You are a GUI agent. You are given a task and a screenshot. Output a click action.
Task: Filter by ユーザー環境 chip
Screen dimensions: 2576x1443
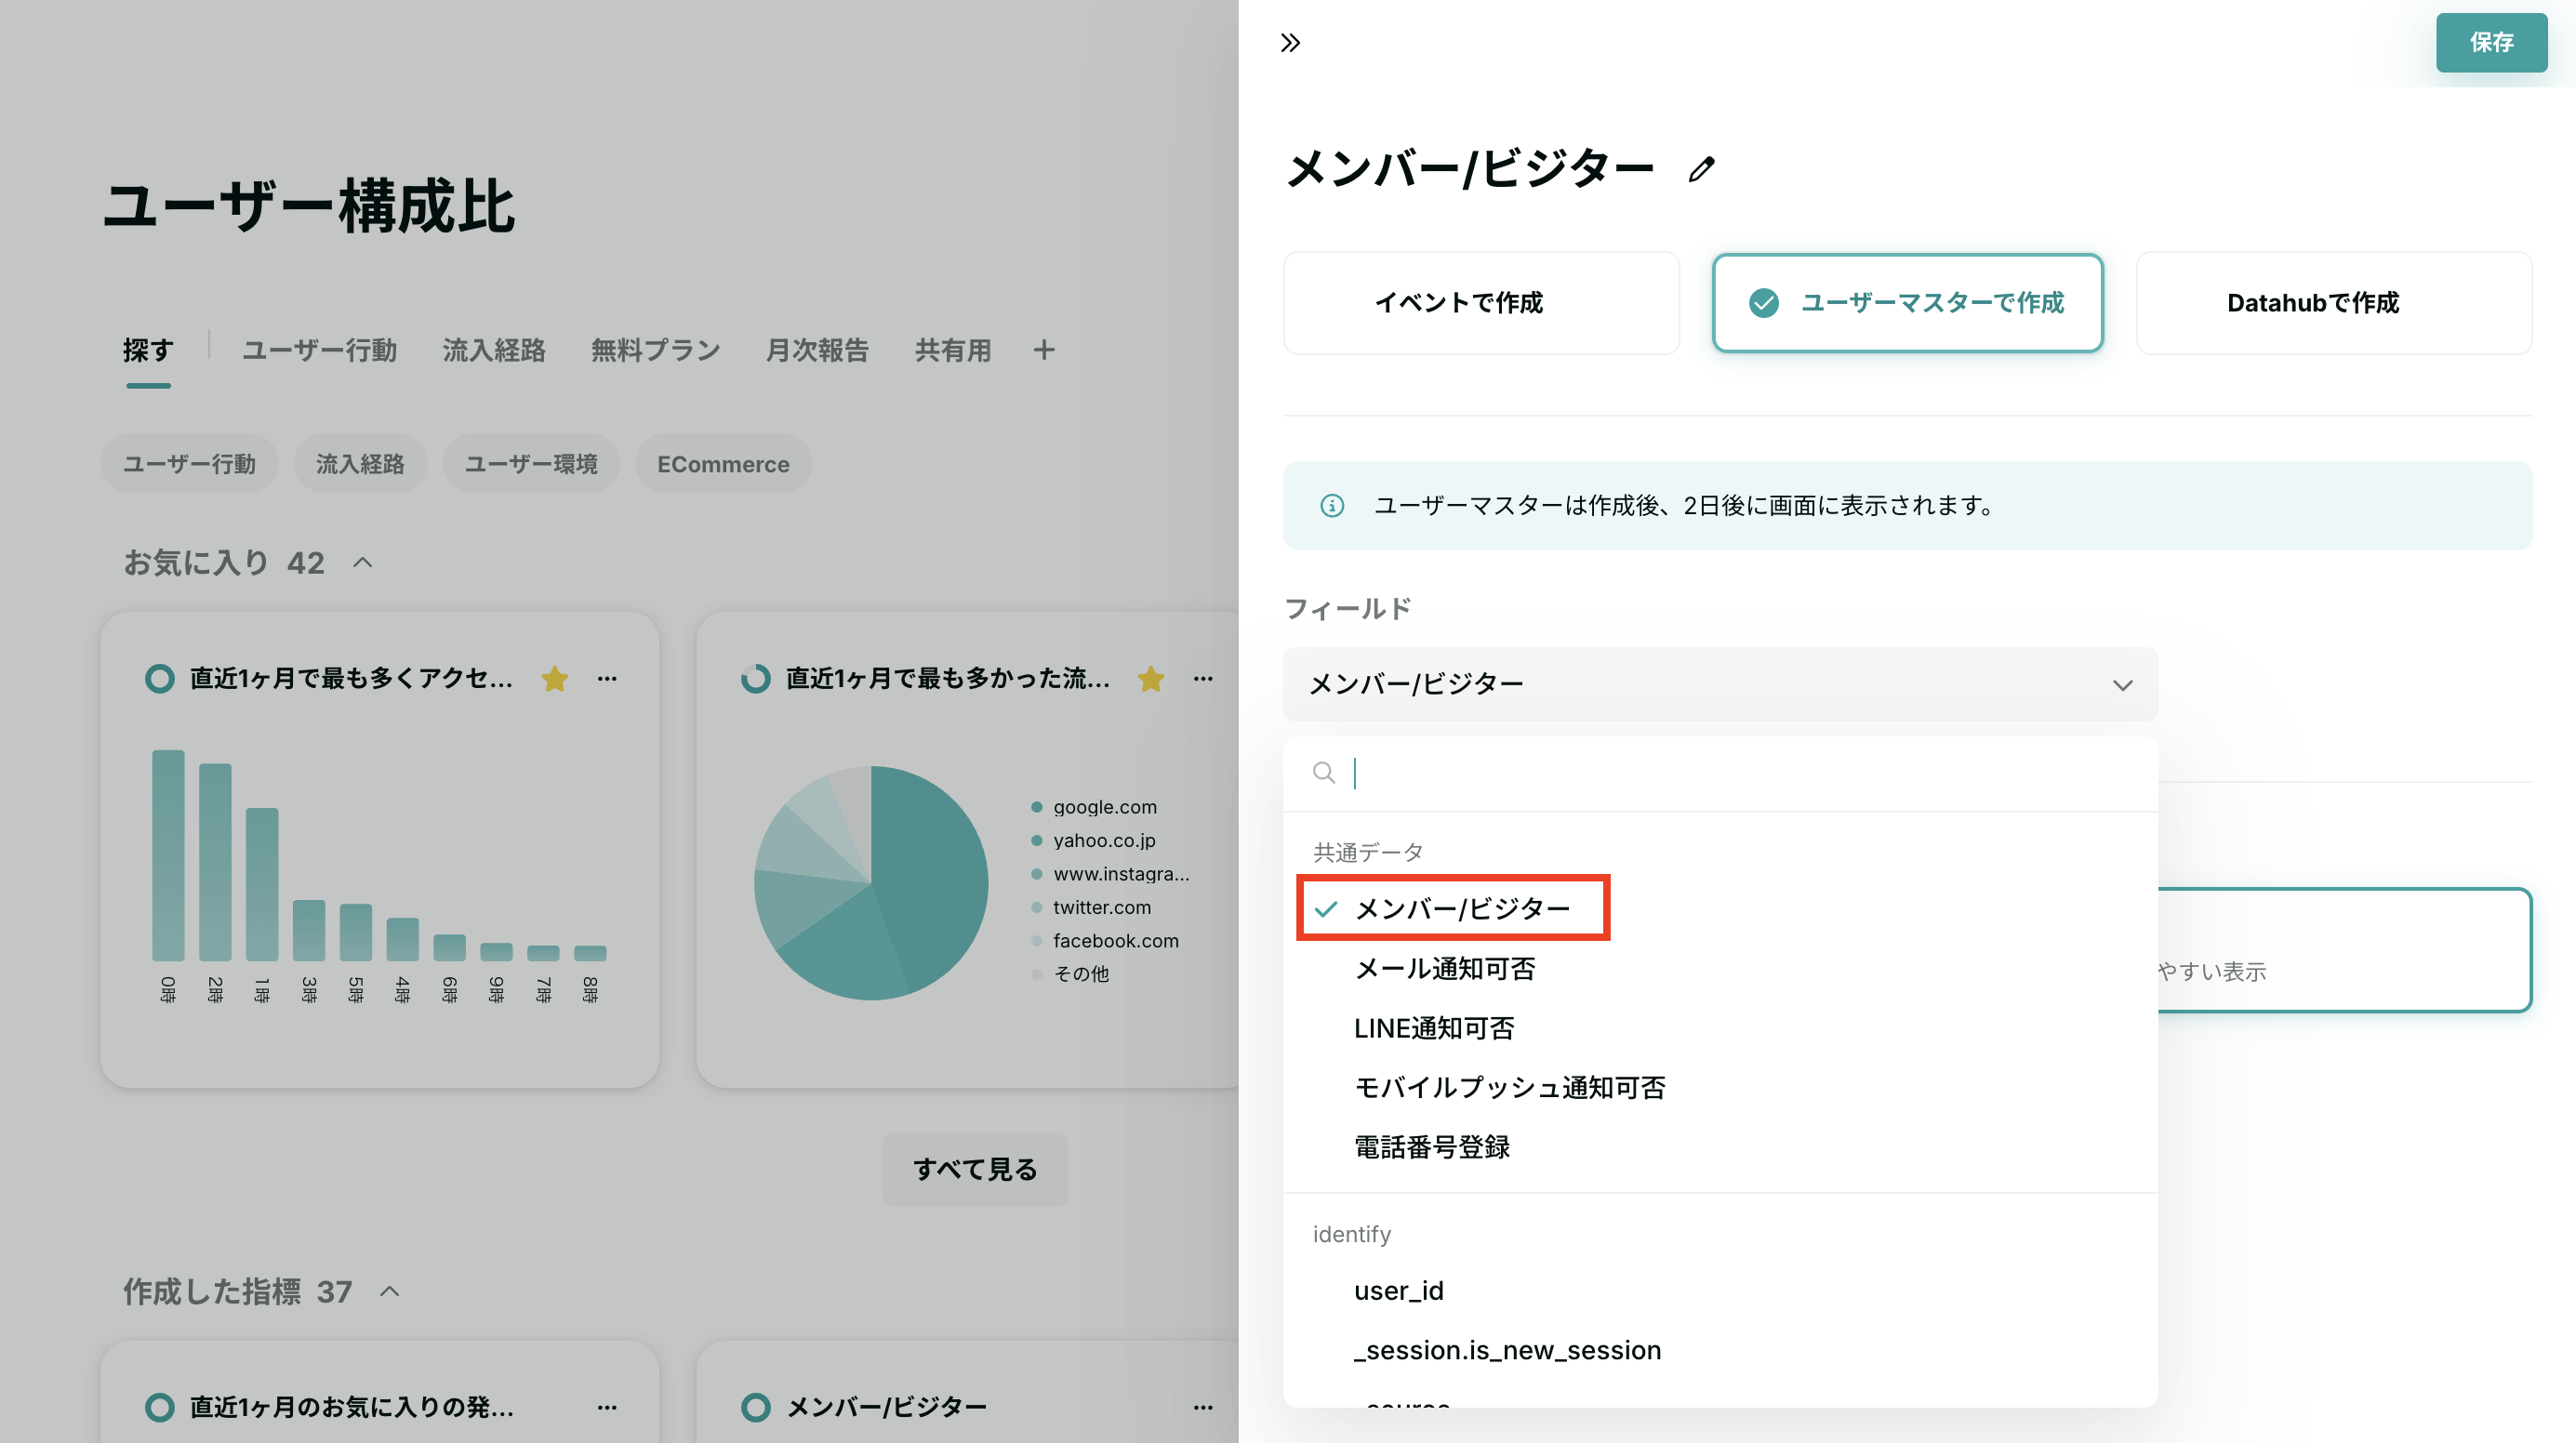(x=531, y=464)
